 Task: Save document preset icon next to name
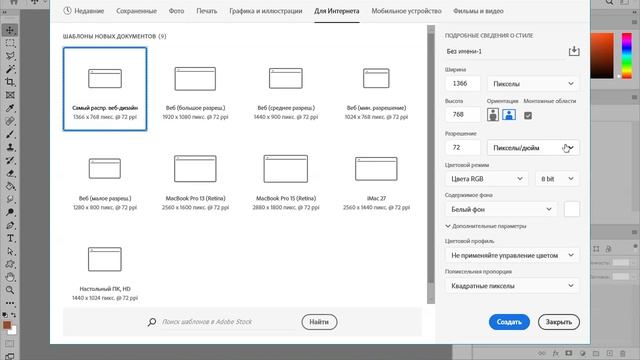click(x=574, y=51)
